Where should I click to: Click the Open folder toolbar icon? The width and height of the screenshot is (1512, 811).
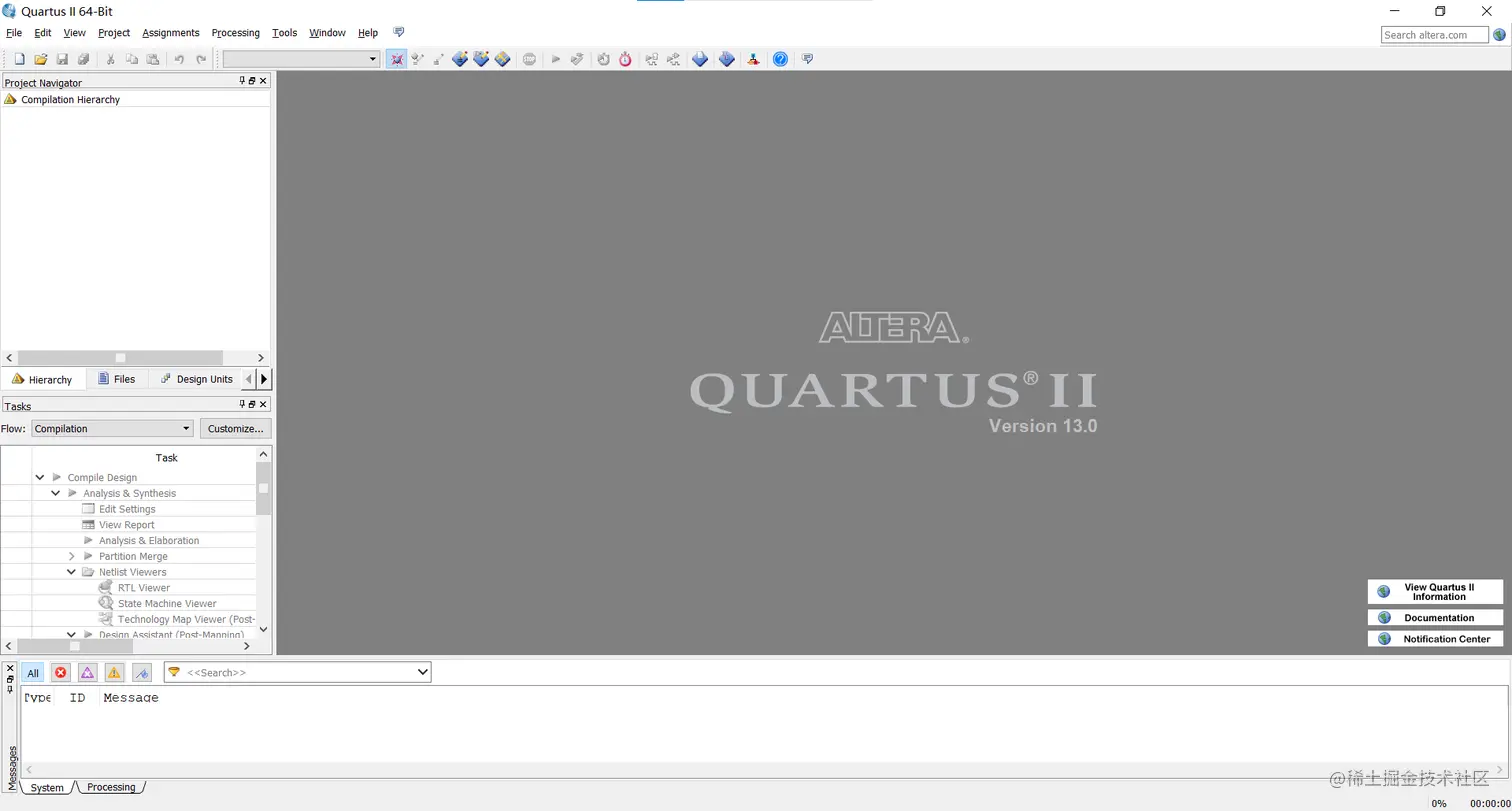pyautogui.click(x=41, y=59)
